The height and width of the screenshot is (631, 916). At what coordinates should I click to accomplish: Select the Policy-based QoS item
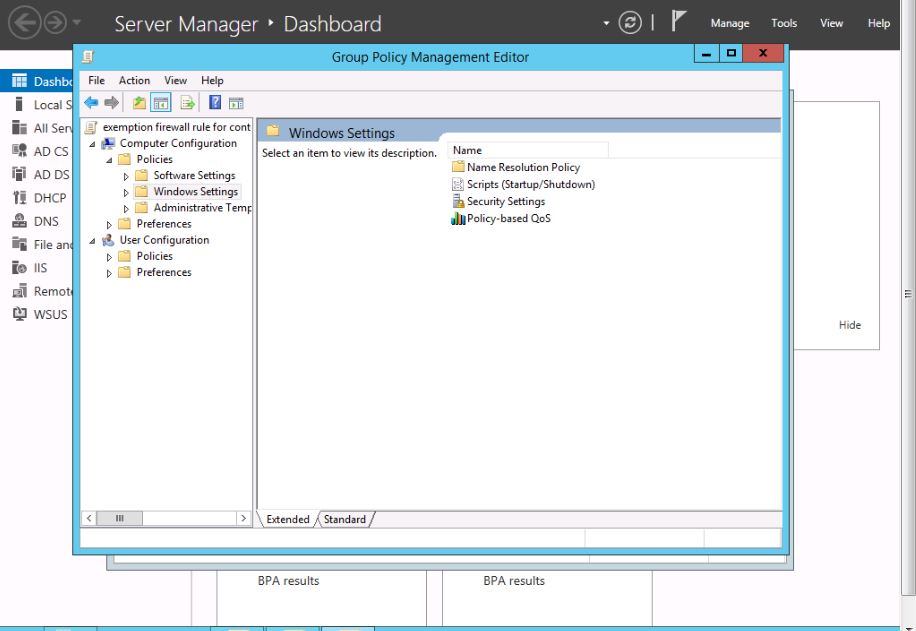point(501,219)
